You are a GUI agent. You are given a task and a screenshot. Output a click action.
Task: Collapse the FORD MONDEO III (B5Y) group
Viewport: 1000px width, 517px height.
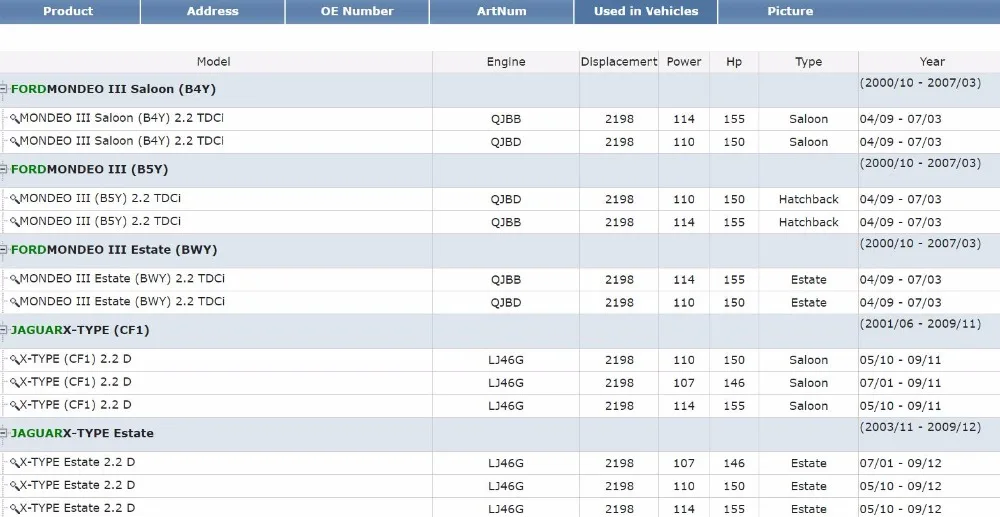4,170
